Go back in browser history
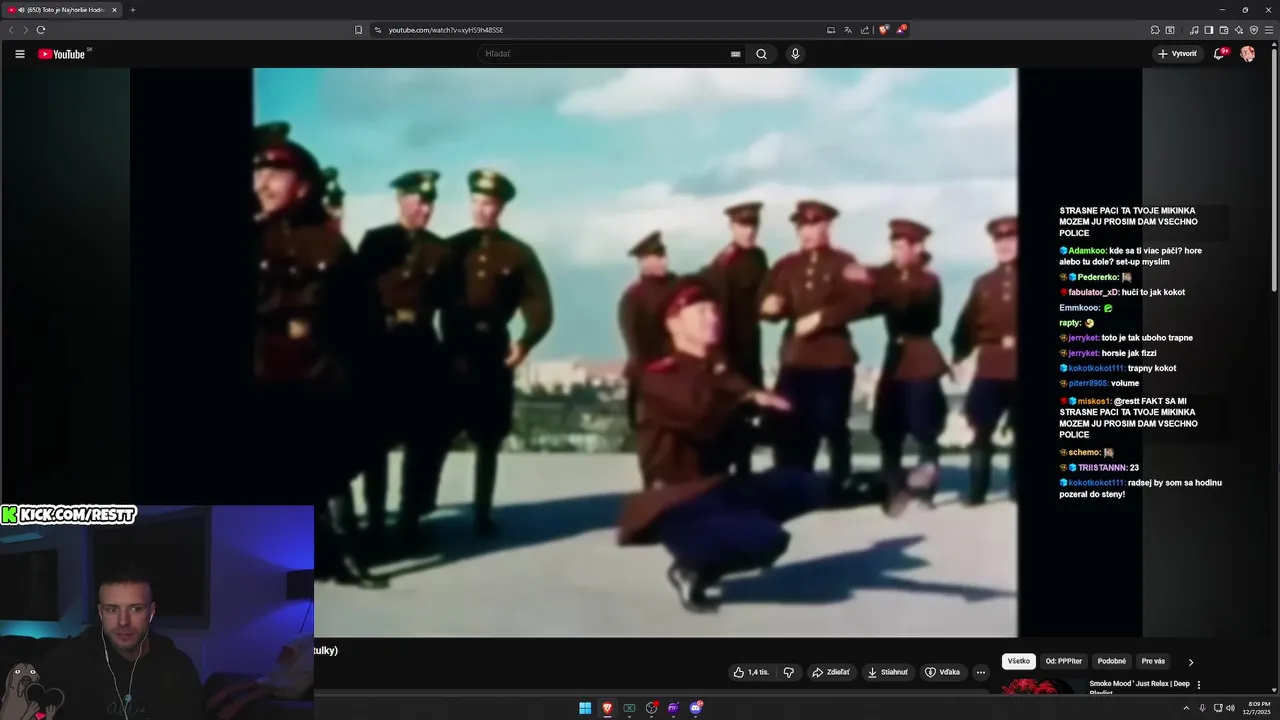Screen dimensions: 1280x720 click(x=11, y=30)
